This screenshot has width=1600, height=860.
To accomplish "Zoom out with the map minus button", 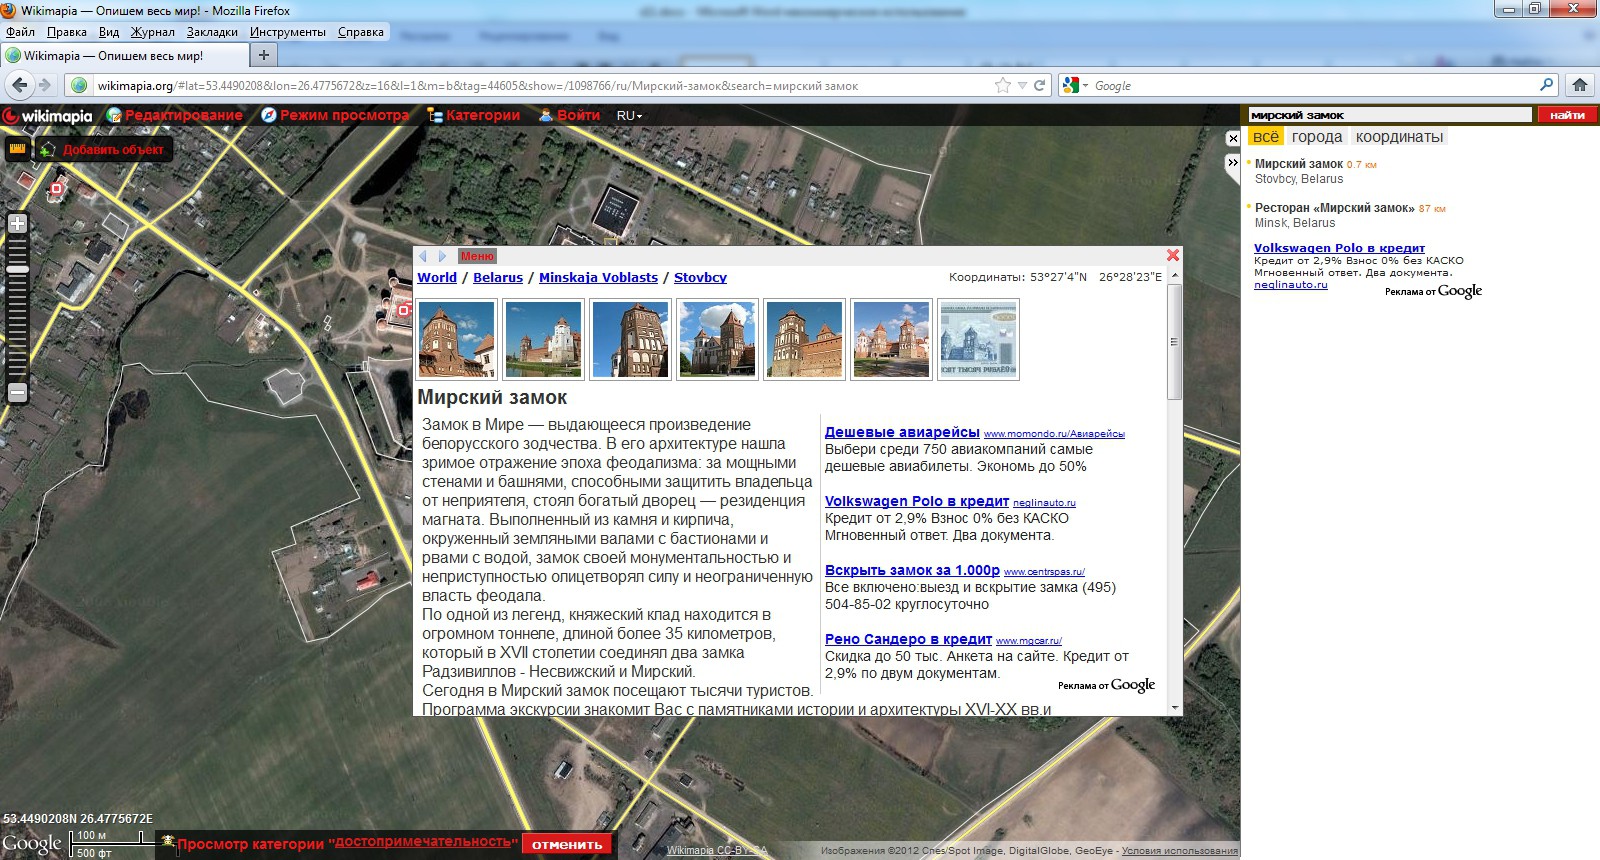I will coord(17,393).
